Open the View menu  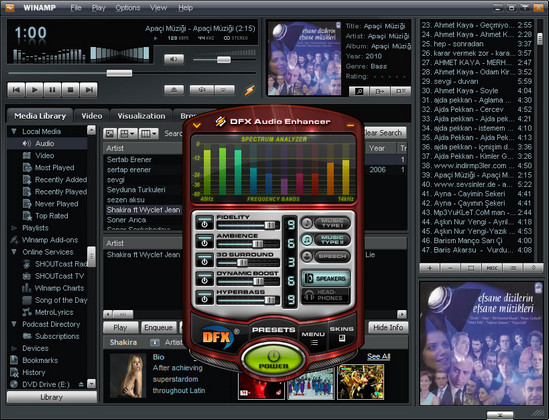click(x=158, y=8)
